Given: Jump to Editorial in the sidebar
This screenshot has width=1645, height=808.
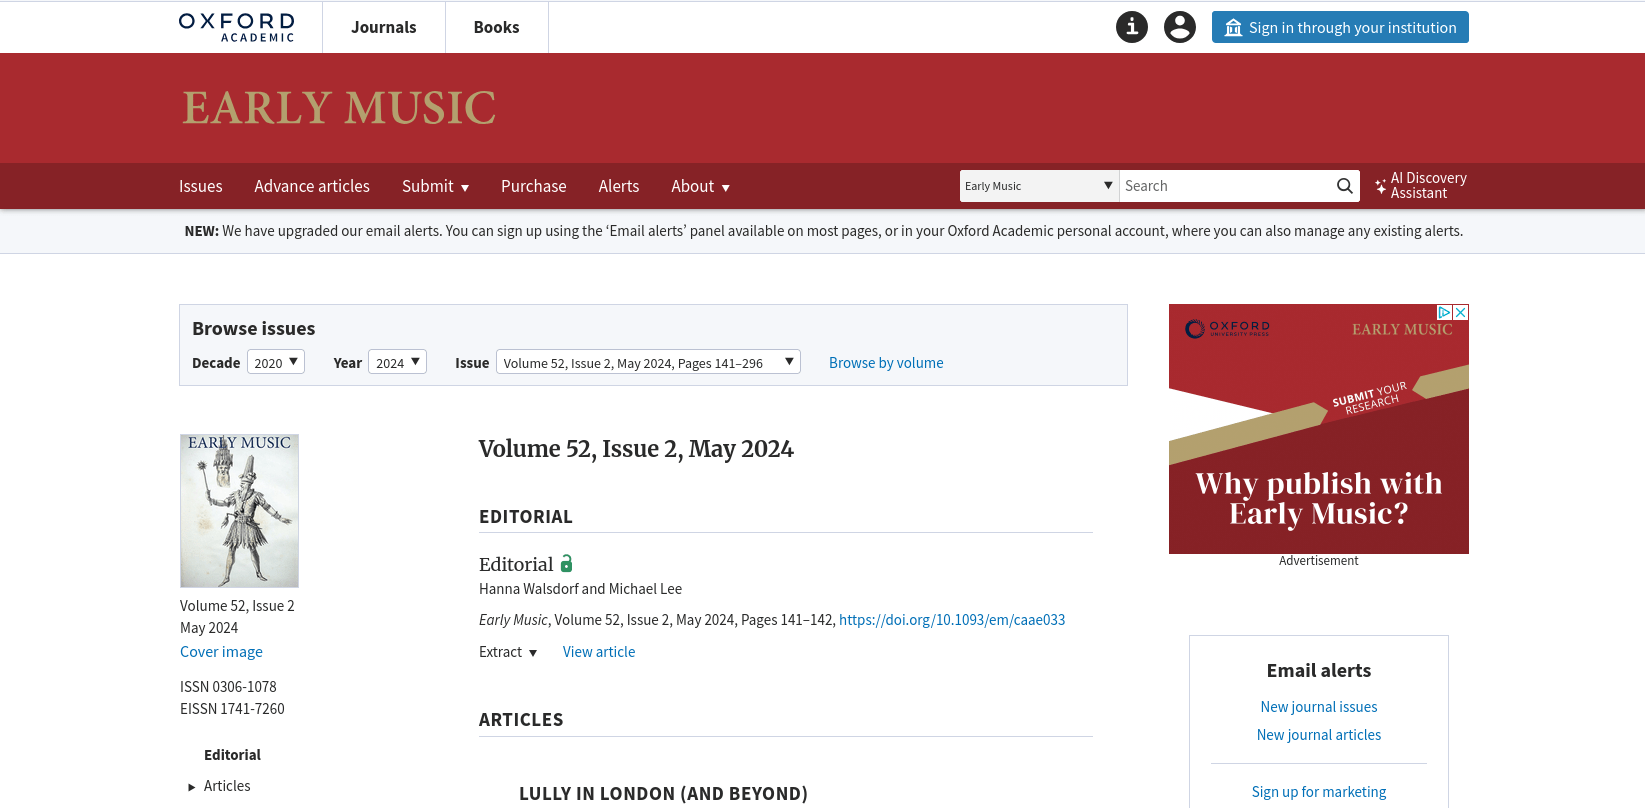Looking at the screenshot, I should point(232,755).
